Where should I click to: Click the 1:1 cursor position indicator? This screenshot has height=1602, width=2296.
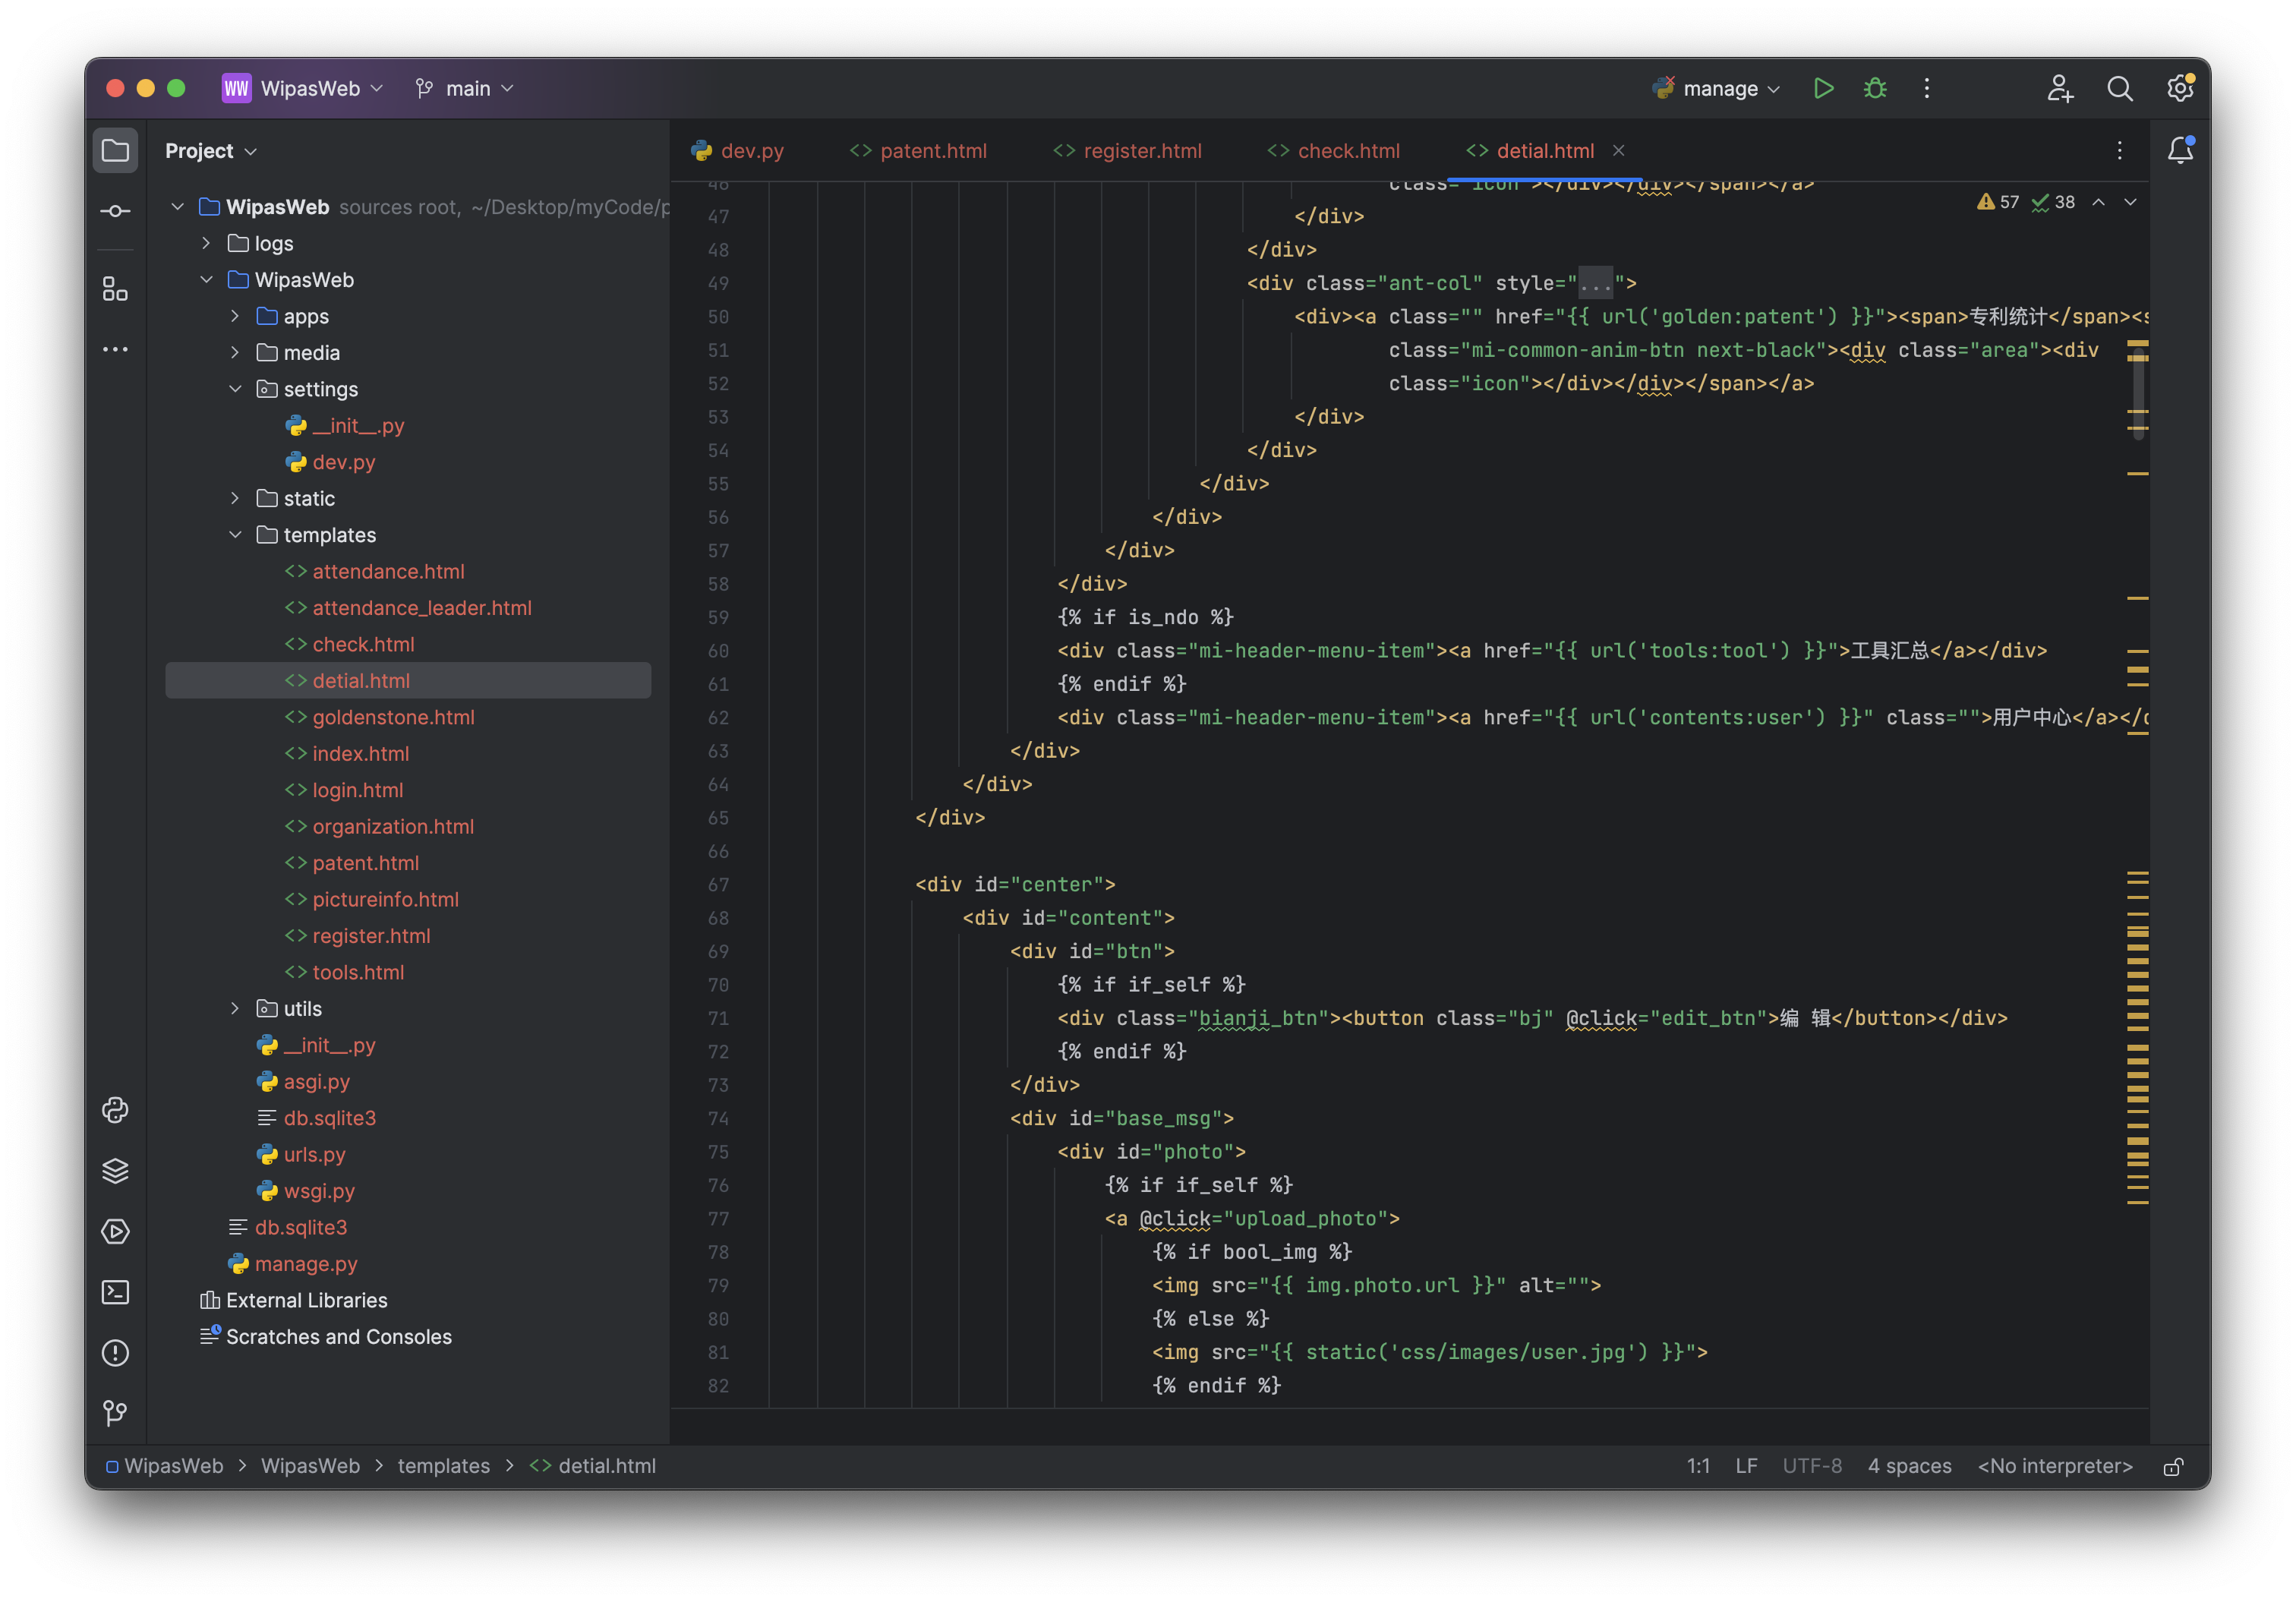1698,1467
